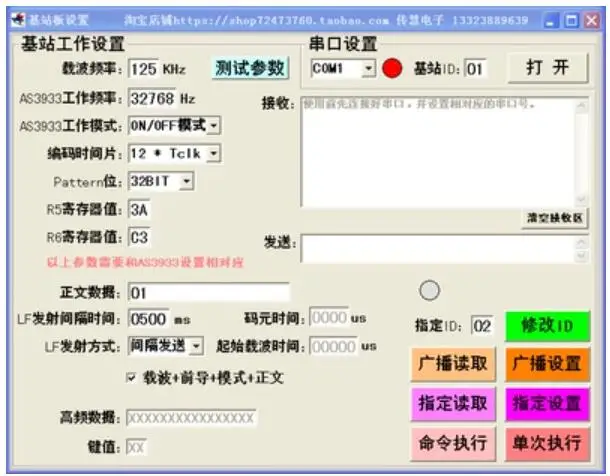The image size is (610, 476).
Task: Click inside the 接收 receive text area
Action: [x=438, y=152]
